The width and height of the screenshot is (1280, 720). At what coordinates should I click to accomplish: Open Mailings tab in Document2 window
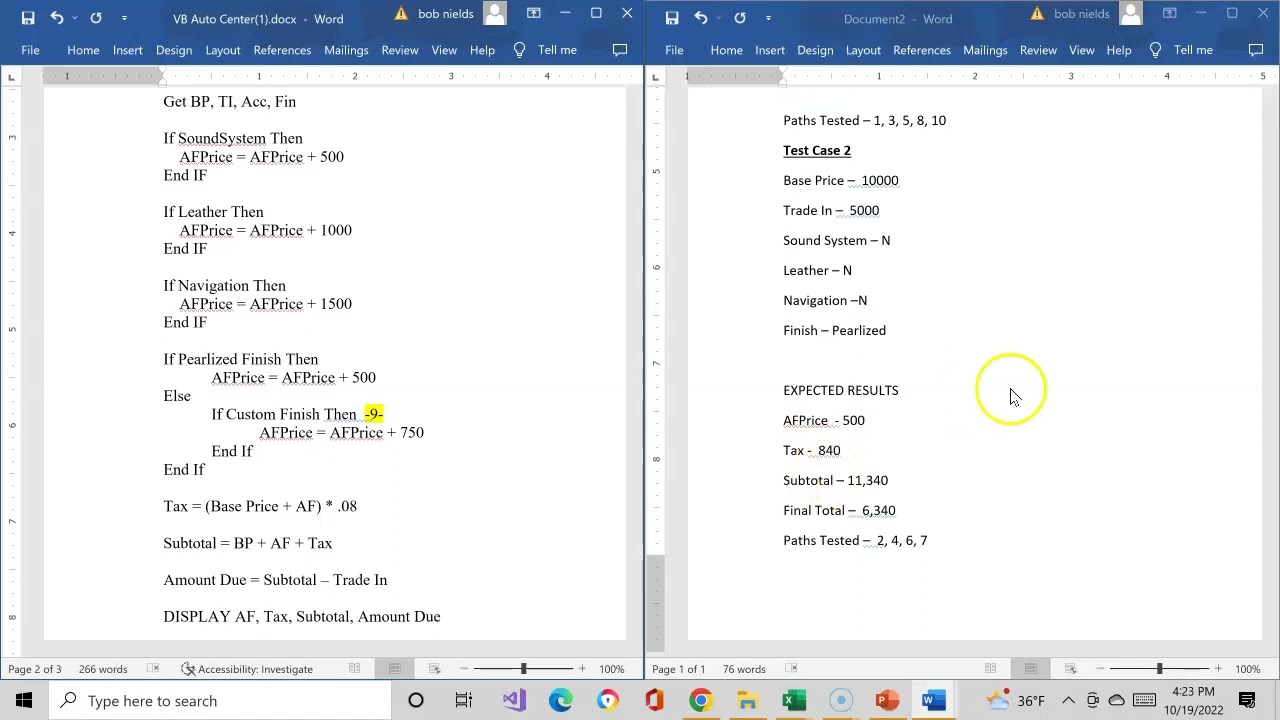(x=985, y=50)
